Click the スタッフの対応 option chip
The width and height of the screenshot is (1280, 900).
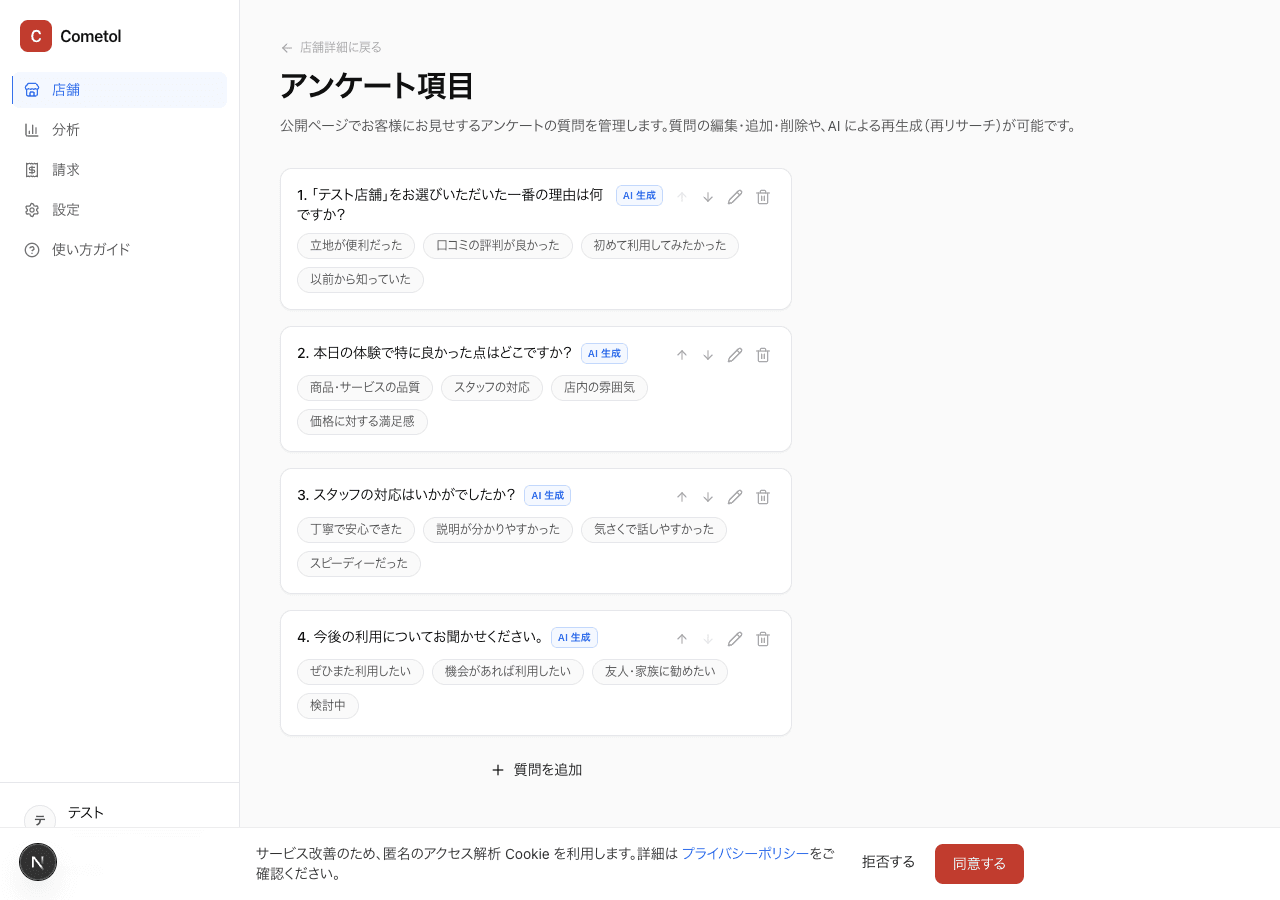pyautogui.click(x=492, y=388)
